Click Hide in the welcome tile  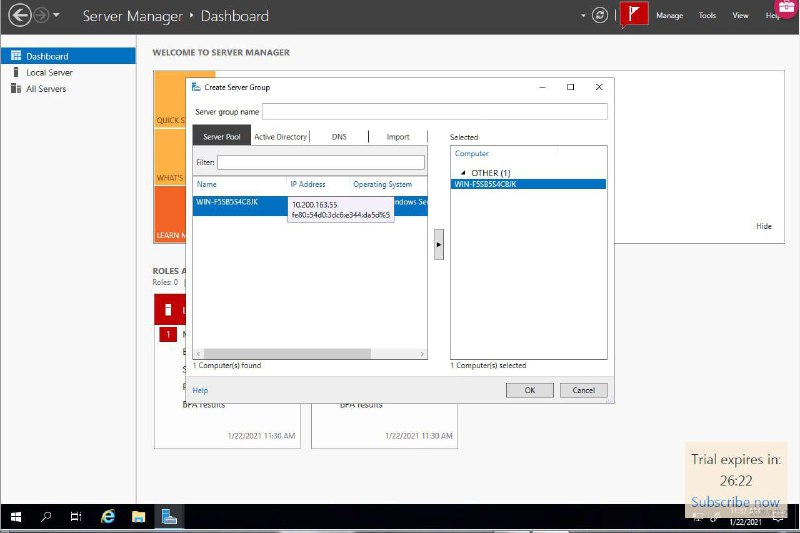tap(764, 226)
